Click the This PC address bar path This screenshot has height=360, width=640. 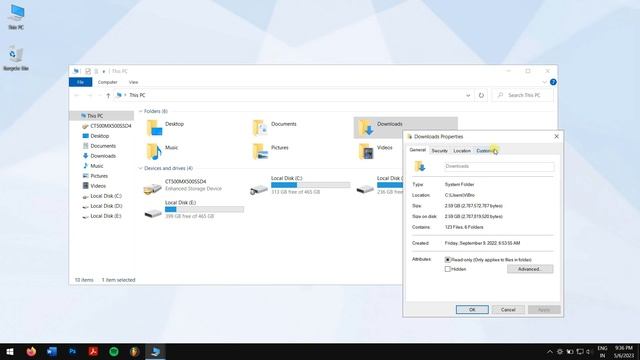(x=137, y=95)
